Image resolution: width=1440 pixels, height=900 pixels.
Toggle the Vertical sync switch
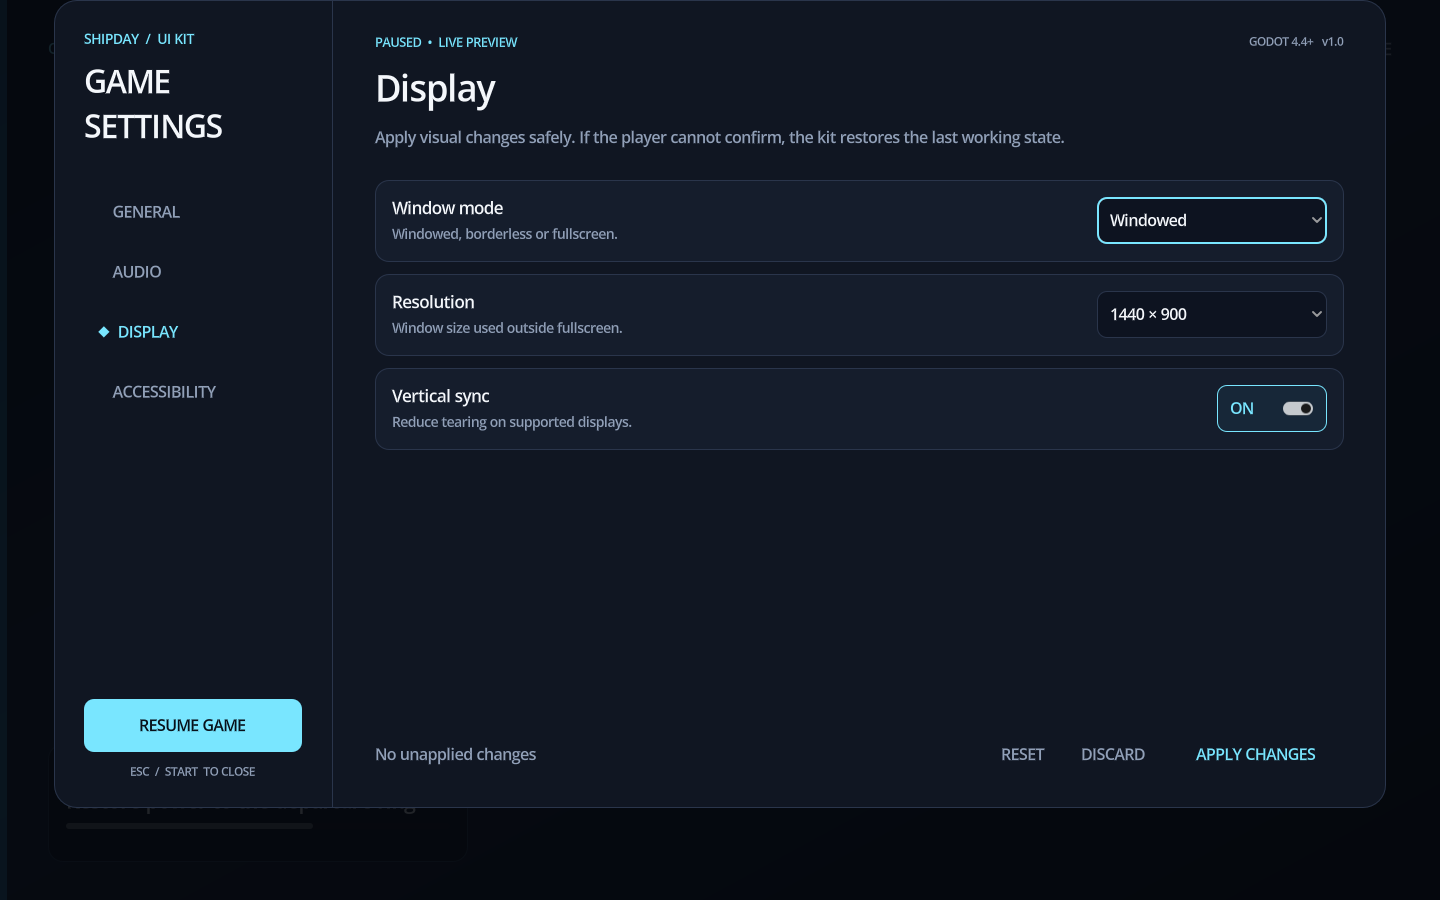[x=1271, y=408]
